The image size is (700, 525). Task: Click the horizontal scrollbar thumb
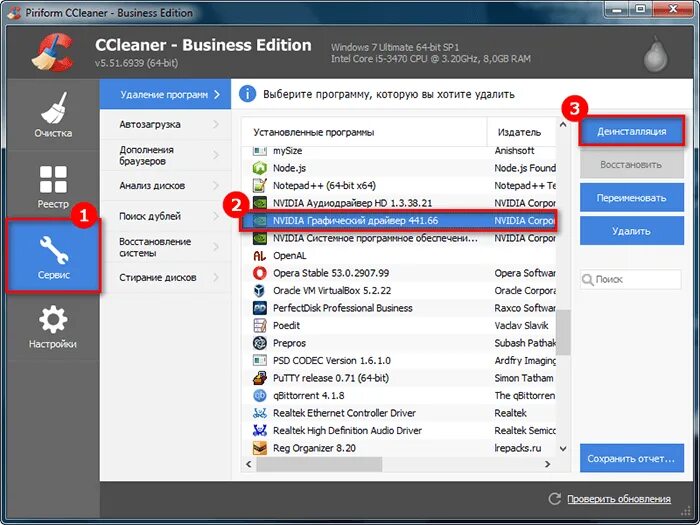[319, 464]
